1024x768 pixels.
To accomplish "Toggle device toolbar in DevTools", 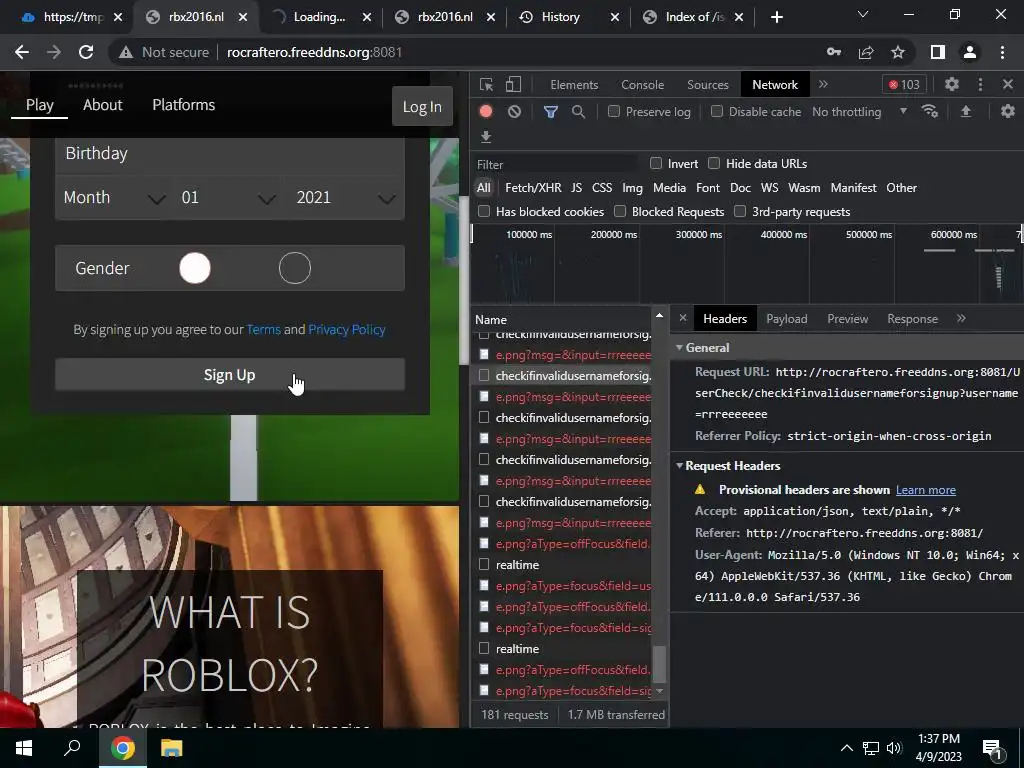I will [514, 84].
